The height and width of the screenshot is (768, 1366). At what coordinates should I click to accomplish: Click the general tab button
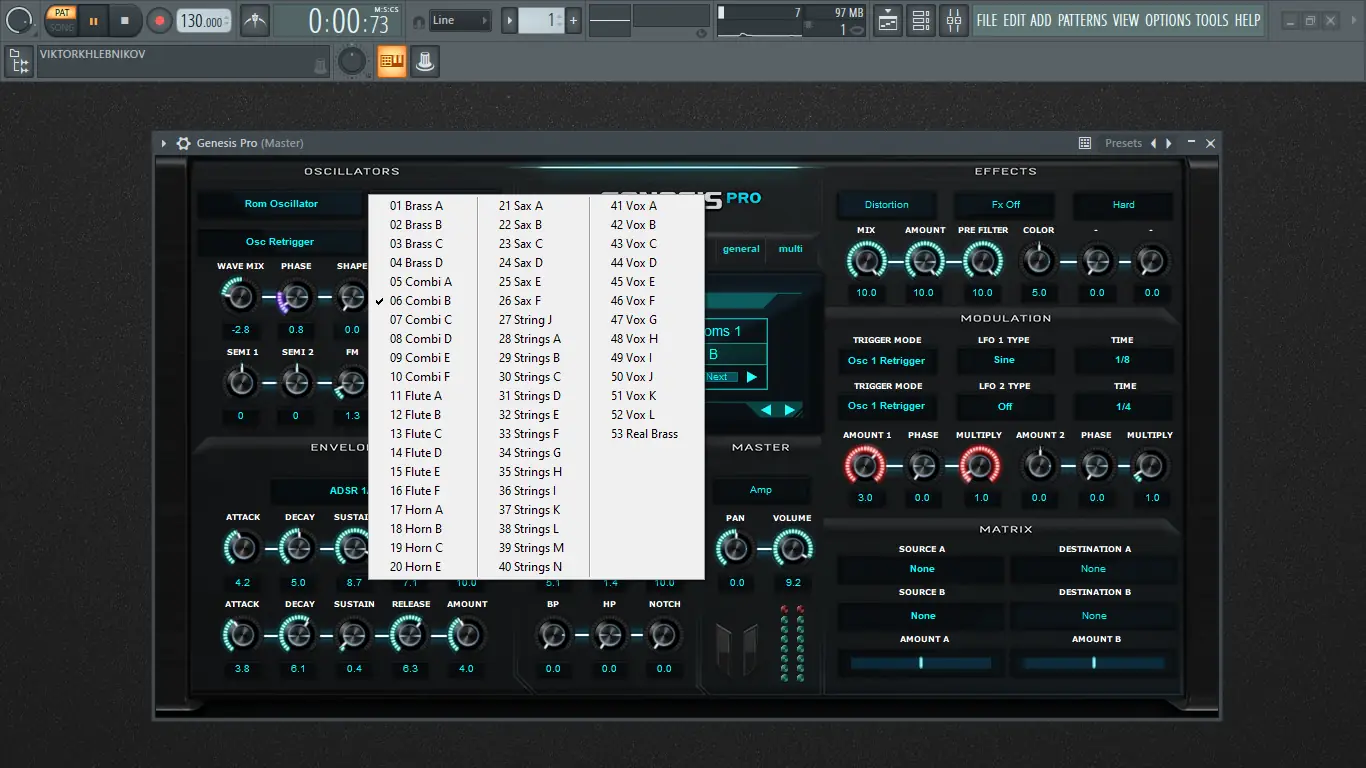[741, 249]
